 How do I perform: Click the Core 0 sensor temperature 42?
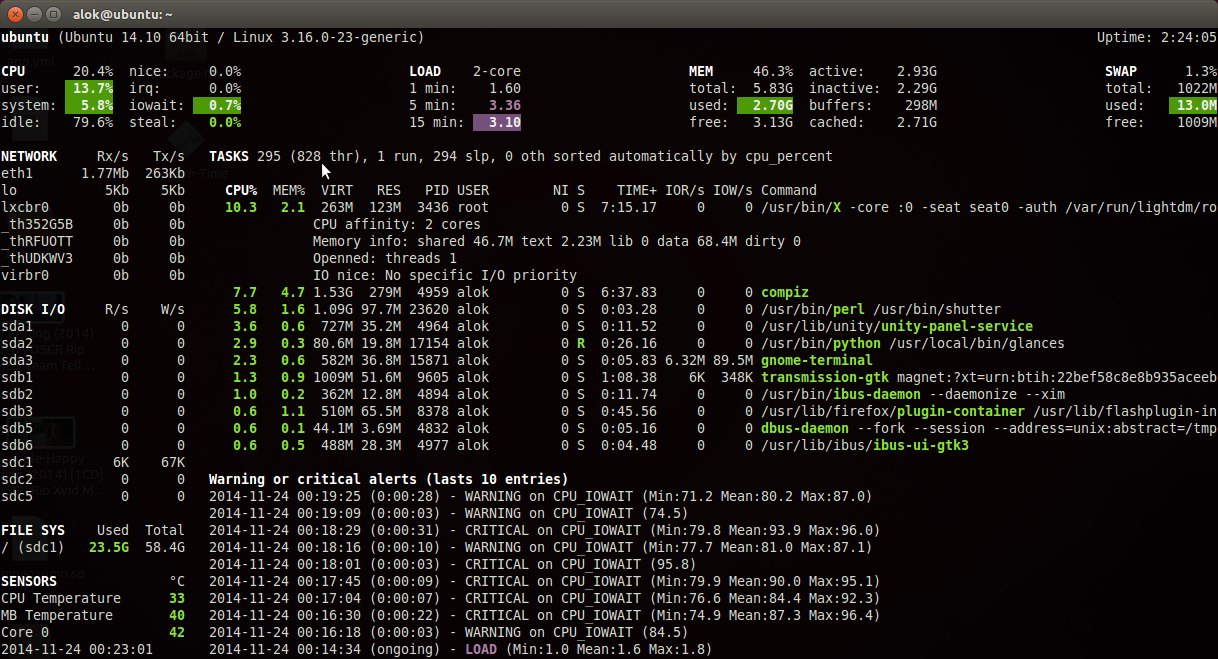(176, 632)
